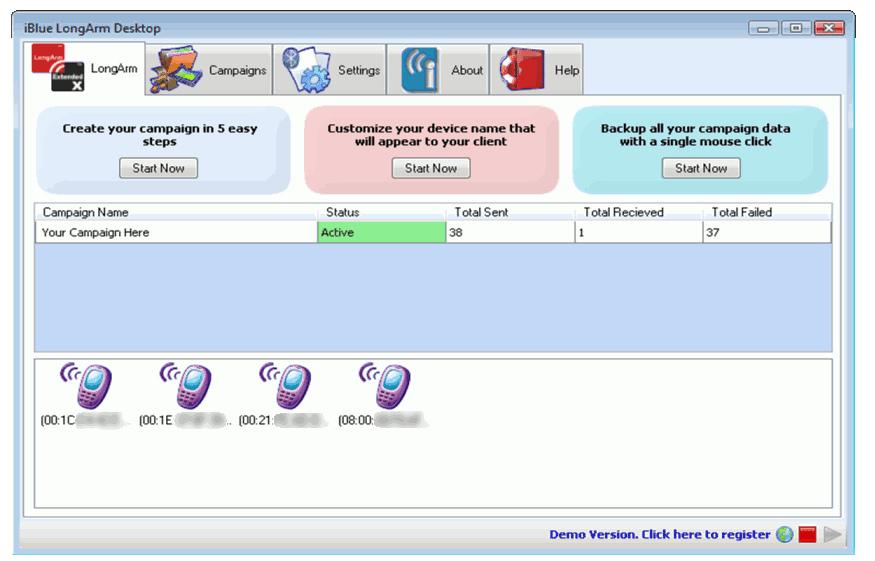Click the Settings gear icon
This screenshot has height=561, width=875.
[x=306, y=70]
